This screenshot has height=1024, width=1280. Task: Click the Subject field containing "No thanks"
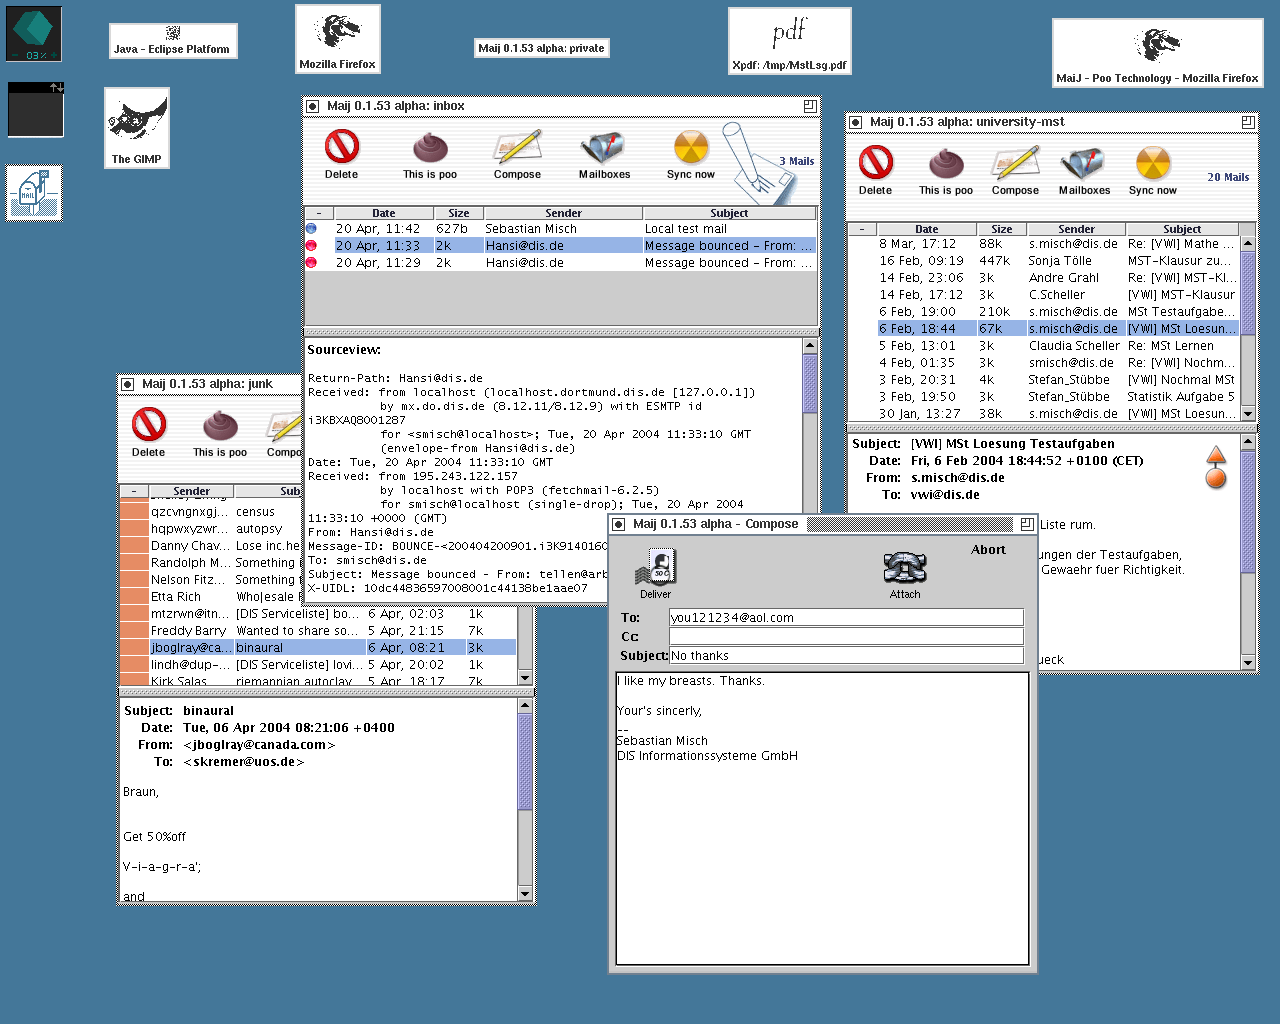(x=846, y=656)
